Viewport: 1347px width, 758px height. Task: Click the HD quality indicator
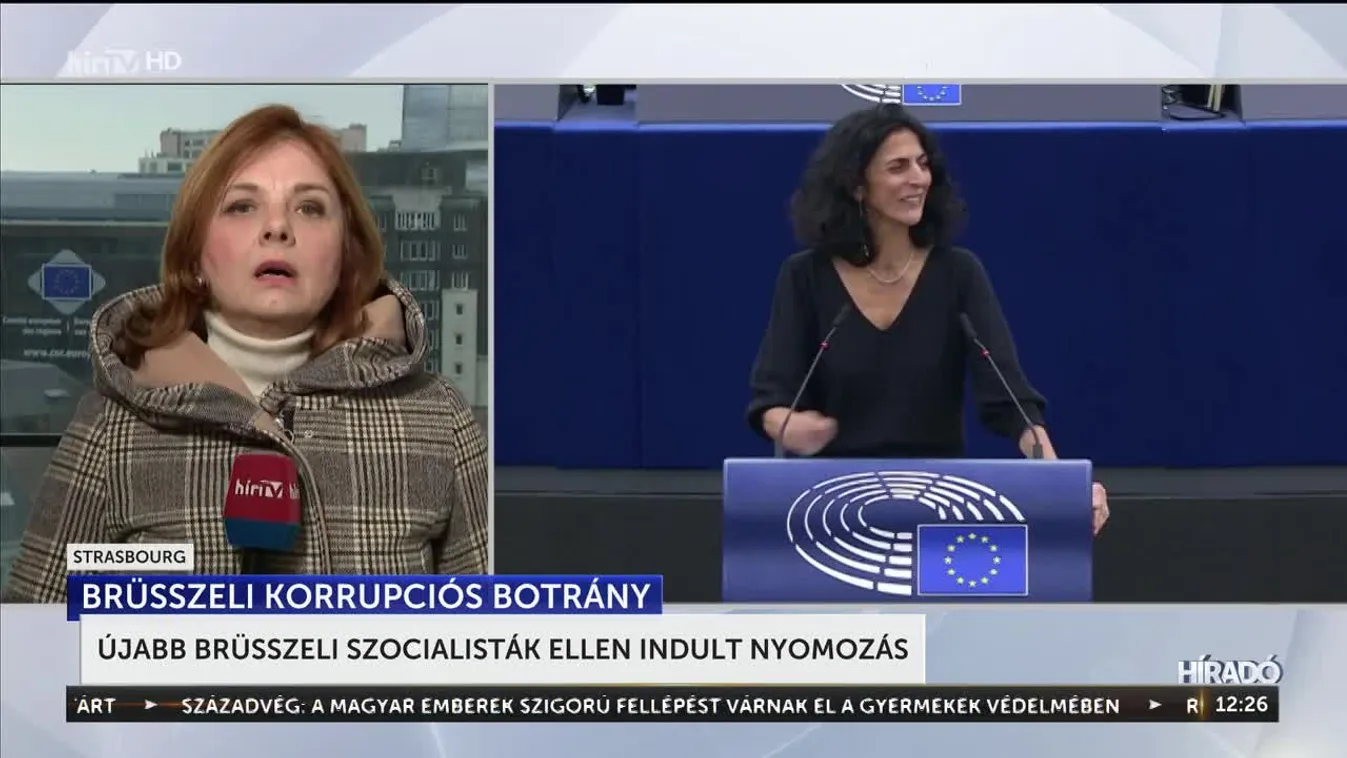click(x=165, y=58)
